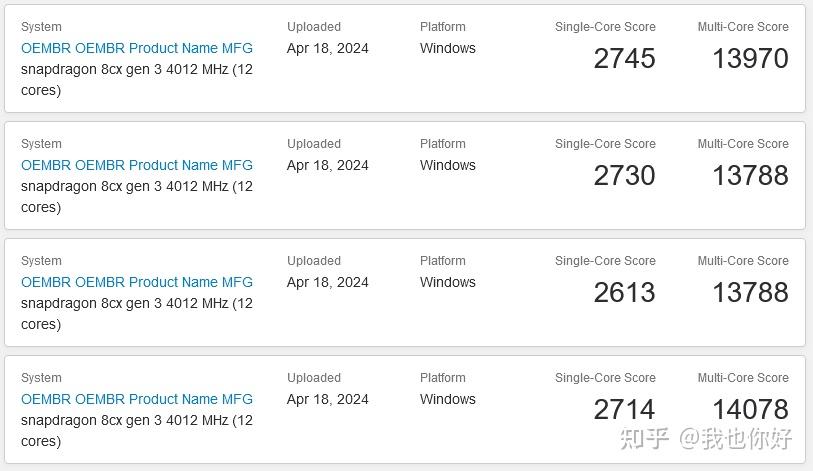Click the Multi-Core Score label above 14078
Image resolution: width=813 pixels, height=471 pixels.
(743, 378)
